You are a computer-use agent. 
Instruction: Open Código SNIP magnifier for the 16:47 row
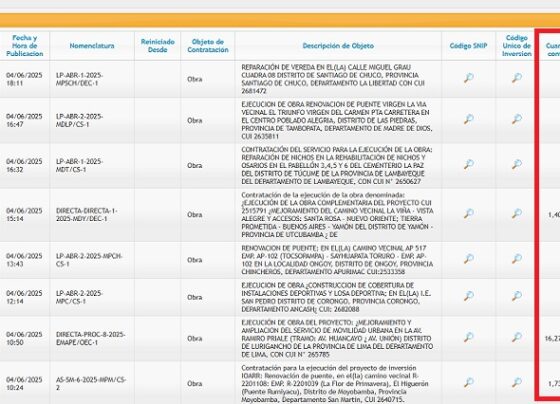click(x=469, y=119)
